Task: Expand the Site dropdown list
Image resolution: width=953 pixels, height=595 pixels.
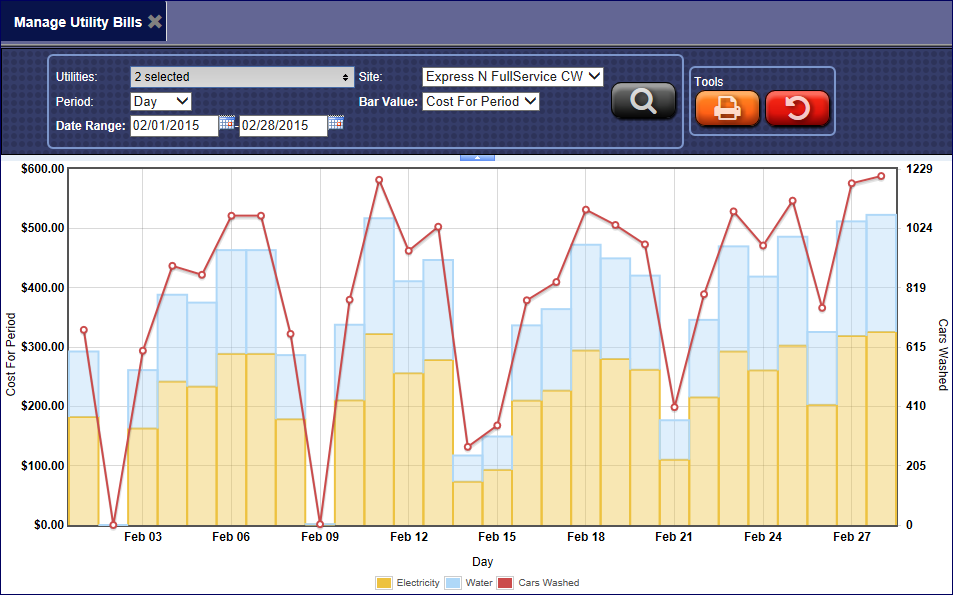Action: pos(512,77)
